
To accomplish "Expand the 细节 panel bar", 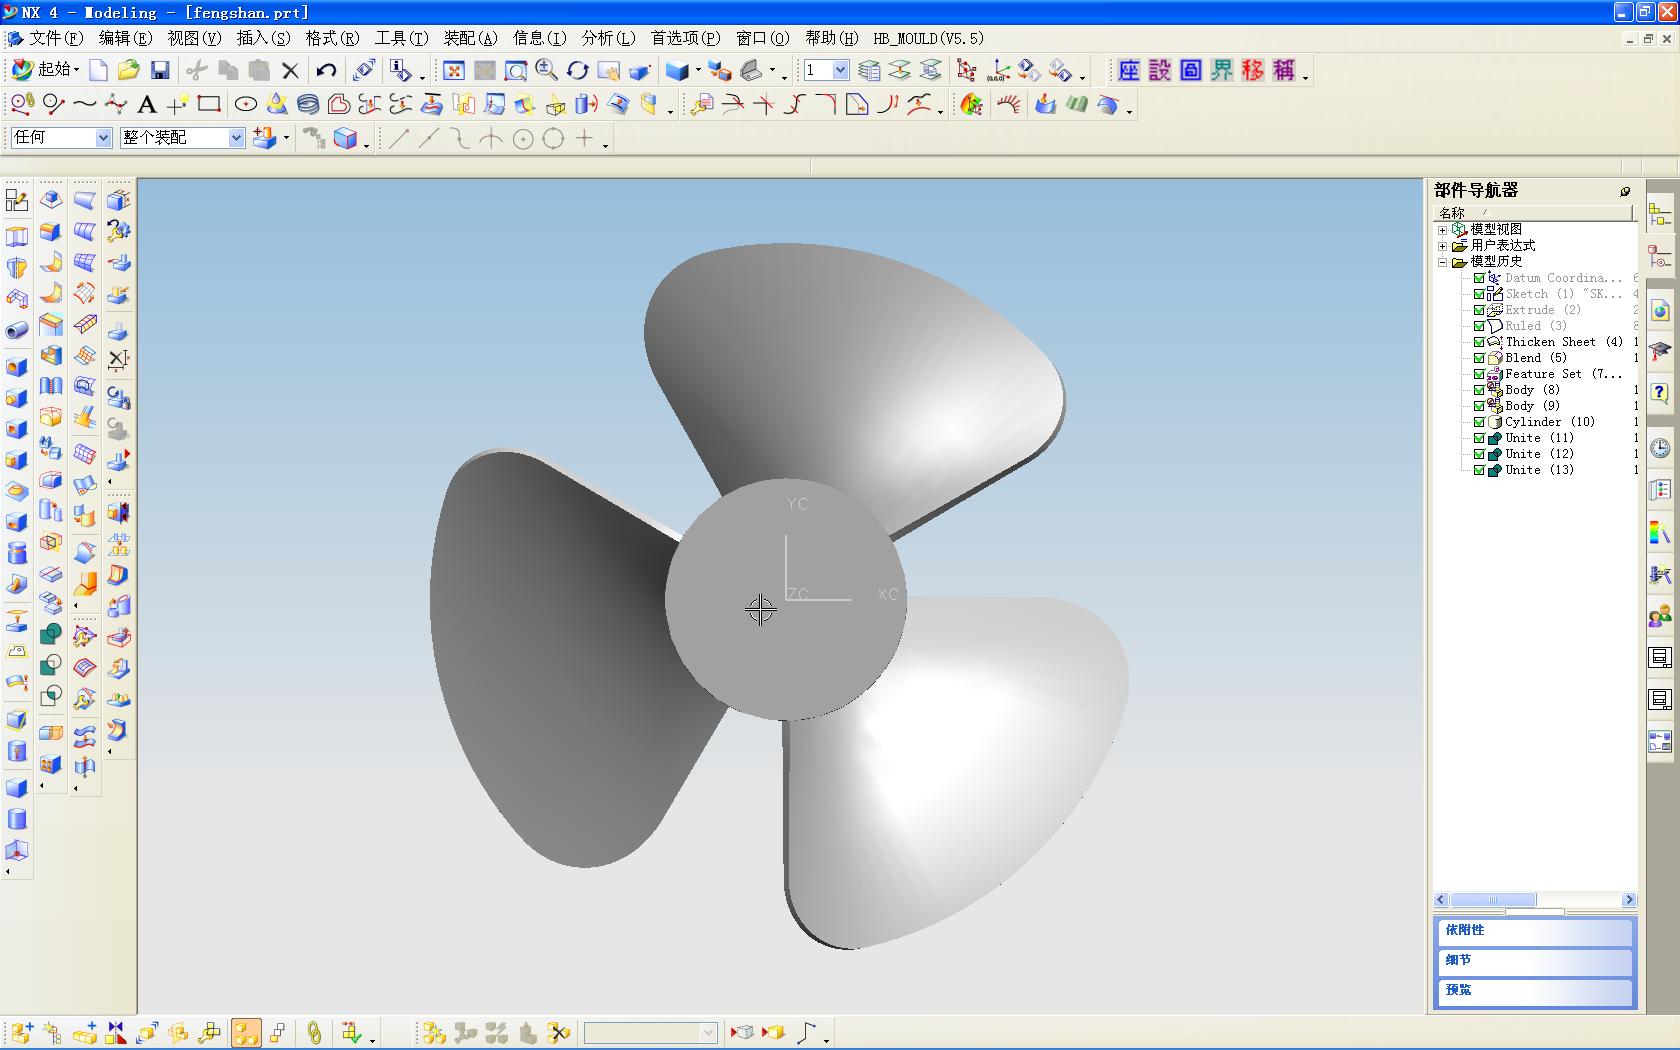I will coord(1535,961).
